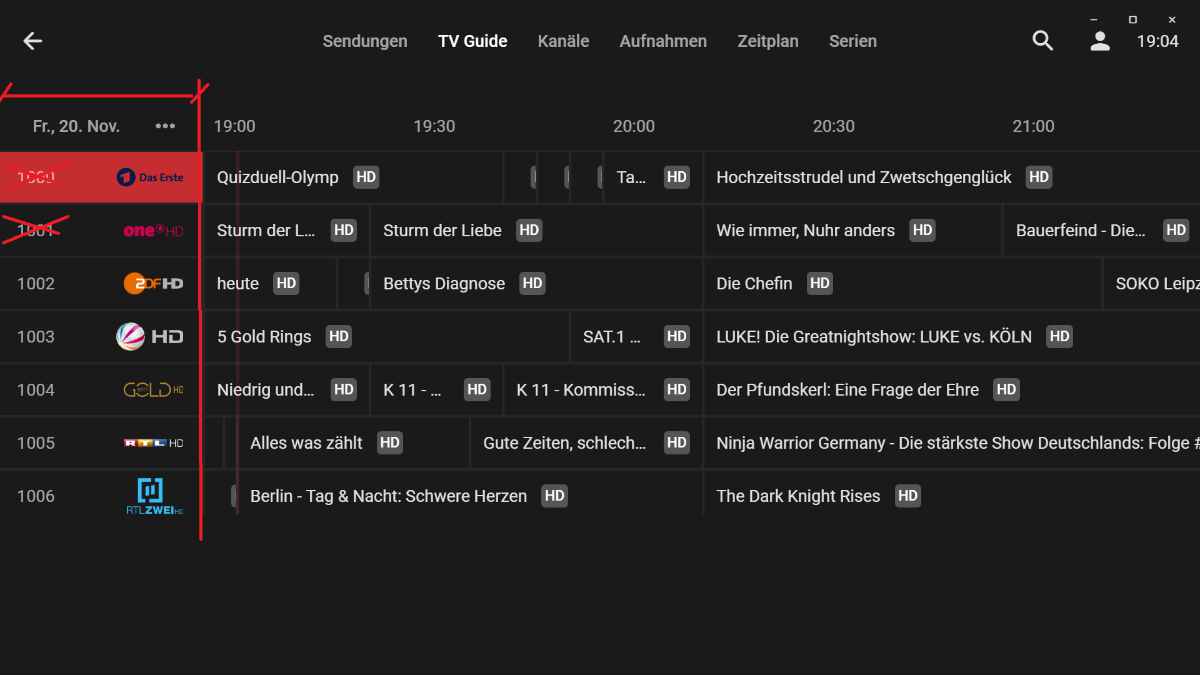The height and width of the screenshot is (675, 1200).
Task: Open the Zeitplan tab
Action: click(x=768, y=41)
